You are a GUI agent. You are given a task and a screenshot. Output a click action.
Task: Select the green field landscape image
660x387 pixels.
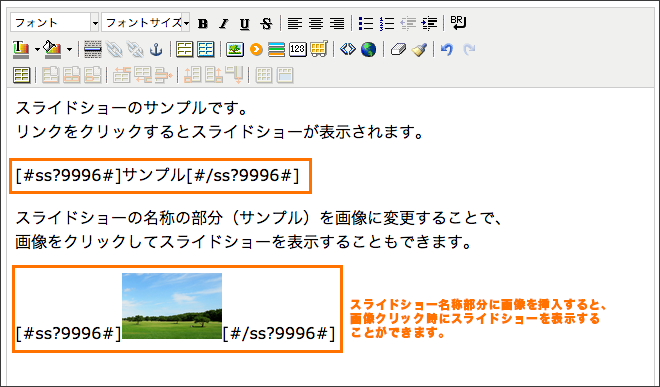click(172, 306)
